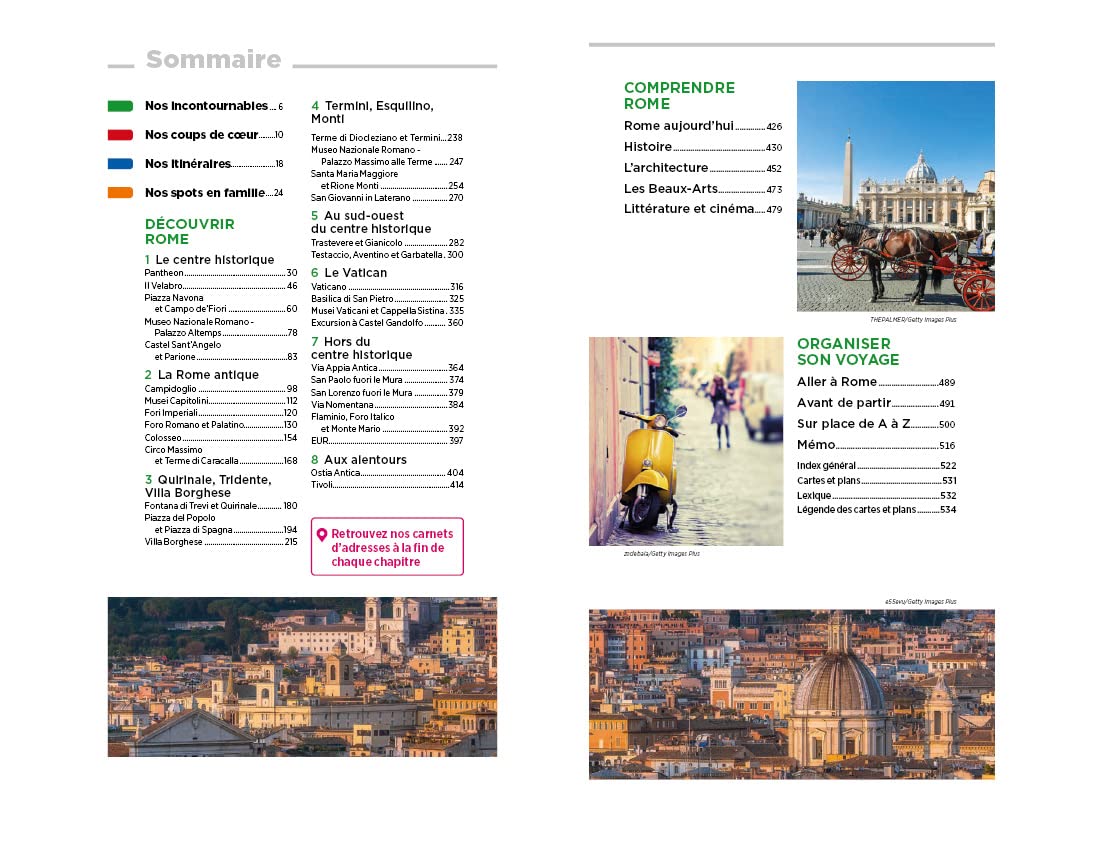Click the yellow Vespa scooter photo
Image resolution: width=1106 pixels, height=842 pixels.
point(686,441)
